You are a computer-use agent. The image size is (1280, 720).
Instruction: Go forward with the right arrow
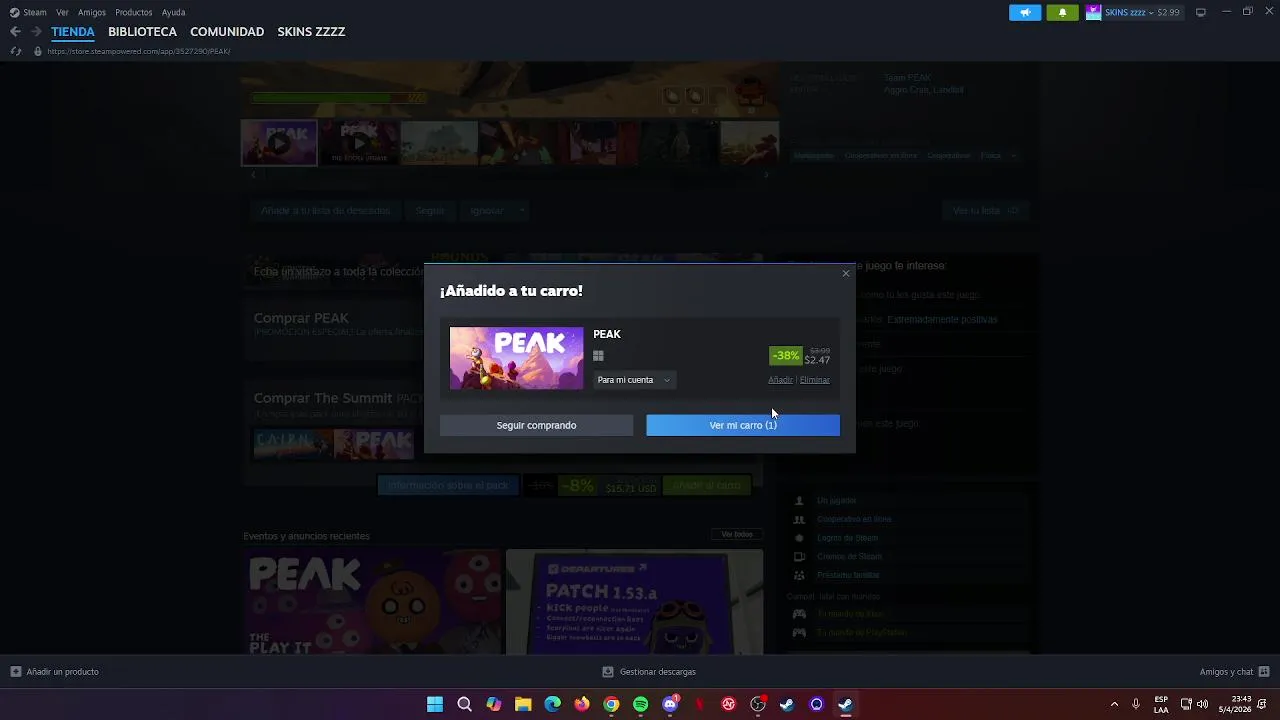[36, 32]
